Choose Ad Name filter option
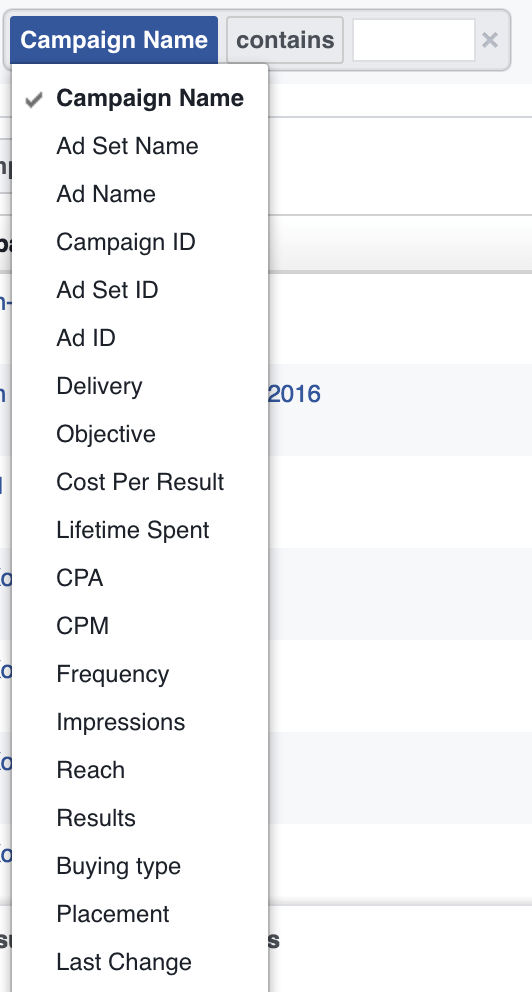The height and width of the screenshot is (992, 532). click(140, 194)
